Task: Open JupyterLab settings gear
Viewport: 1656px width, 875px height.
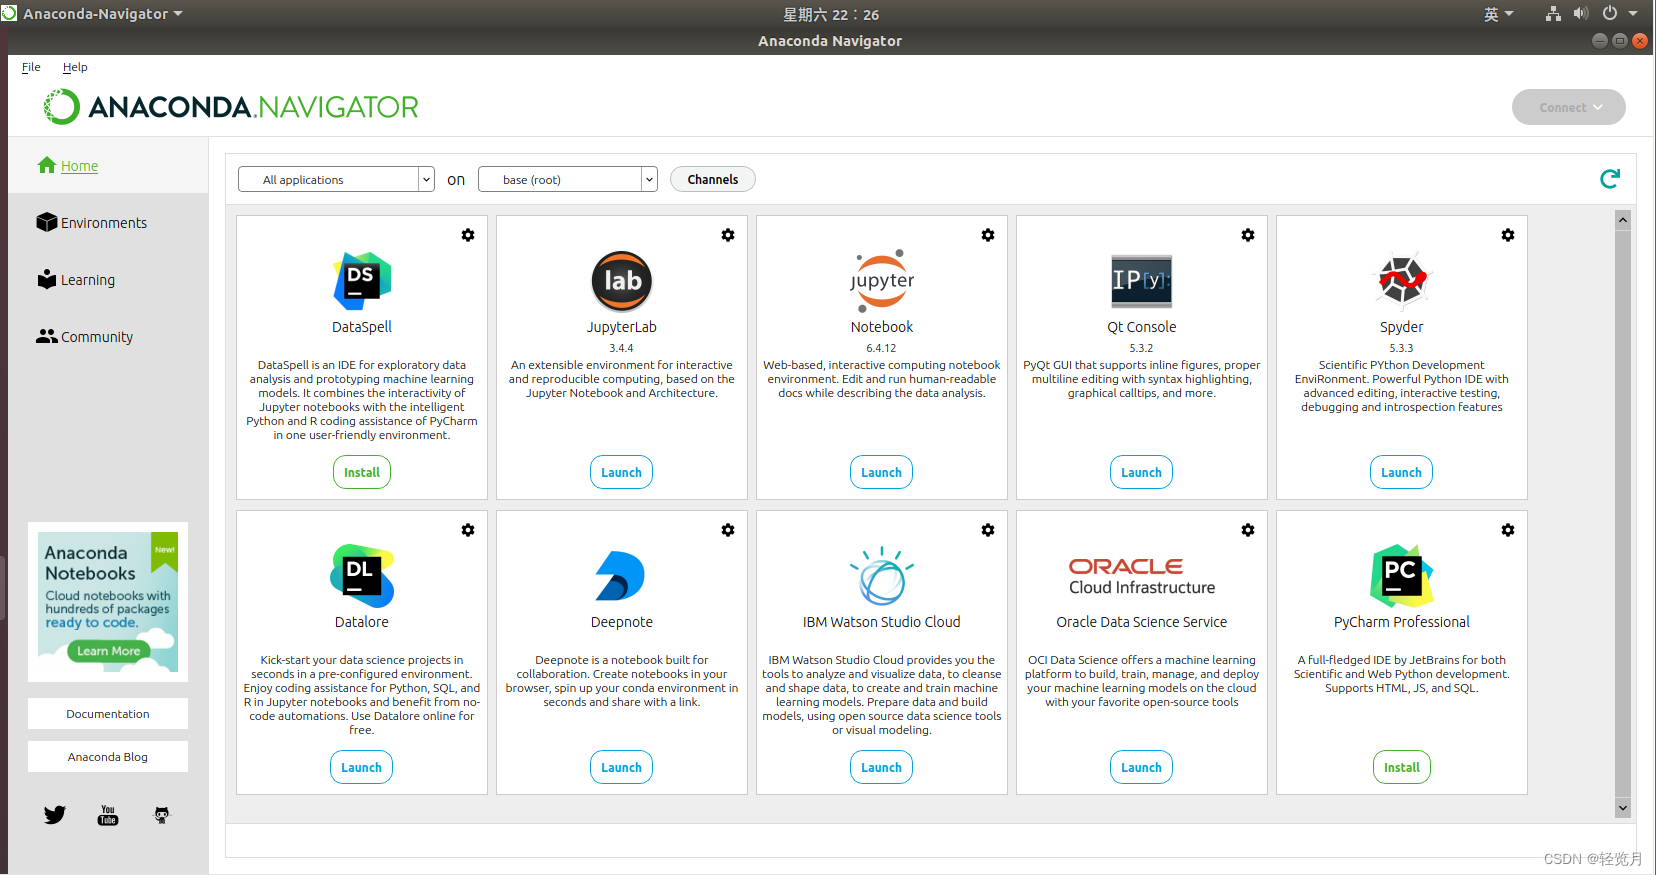Action: [x=728, y=235]
